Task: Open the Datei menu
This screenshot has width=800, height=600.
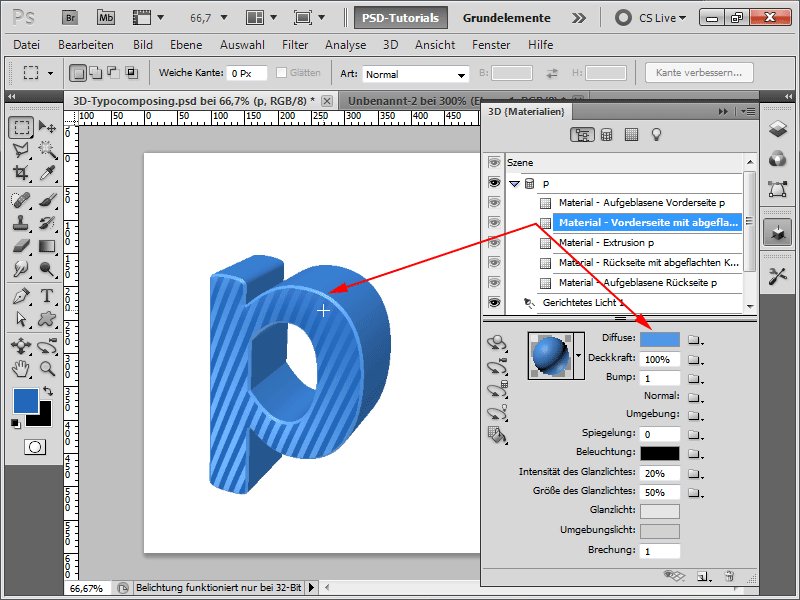Action: coord(27,45)
